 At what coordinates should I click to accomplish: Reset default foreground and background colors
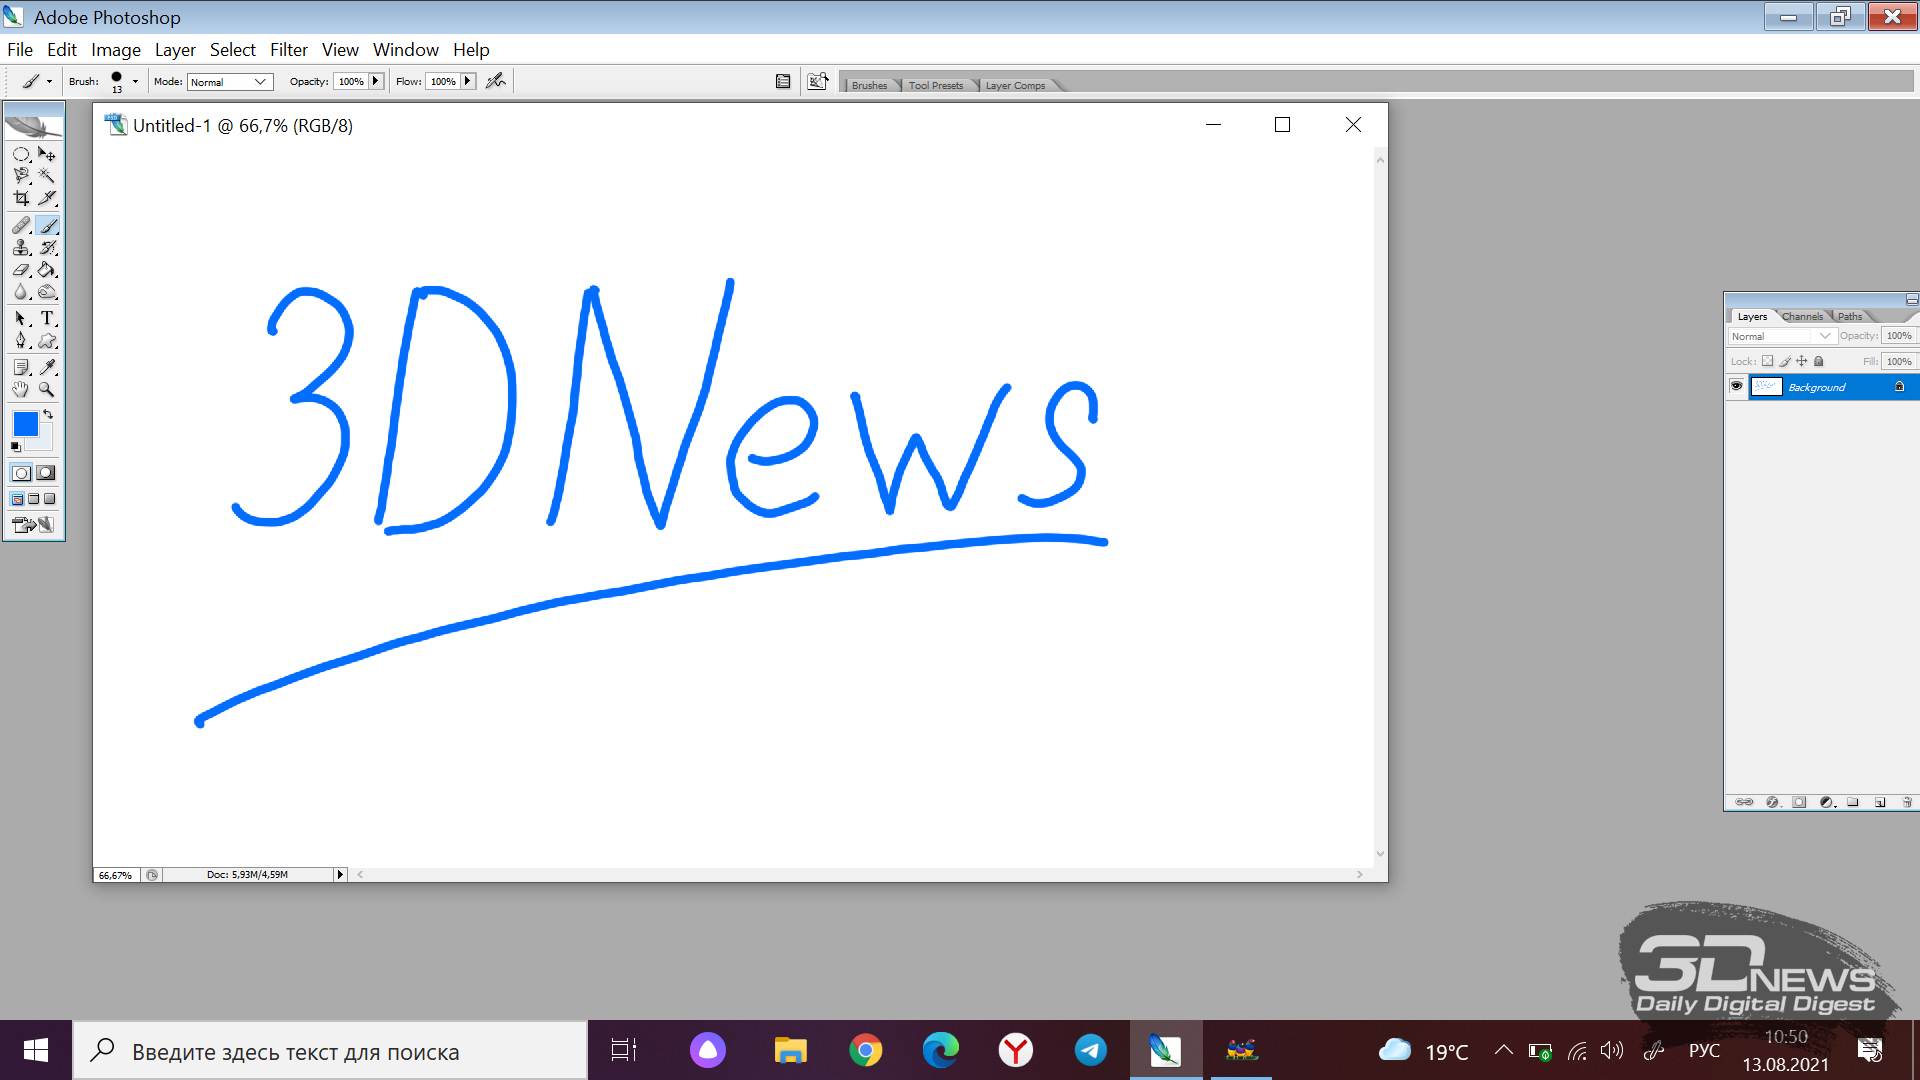[x=16, y=446]
